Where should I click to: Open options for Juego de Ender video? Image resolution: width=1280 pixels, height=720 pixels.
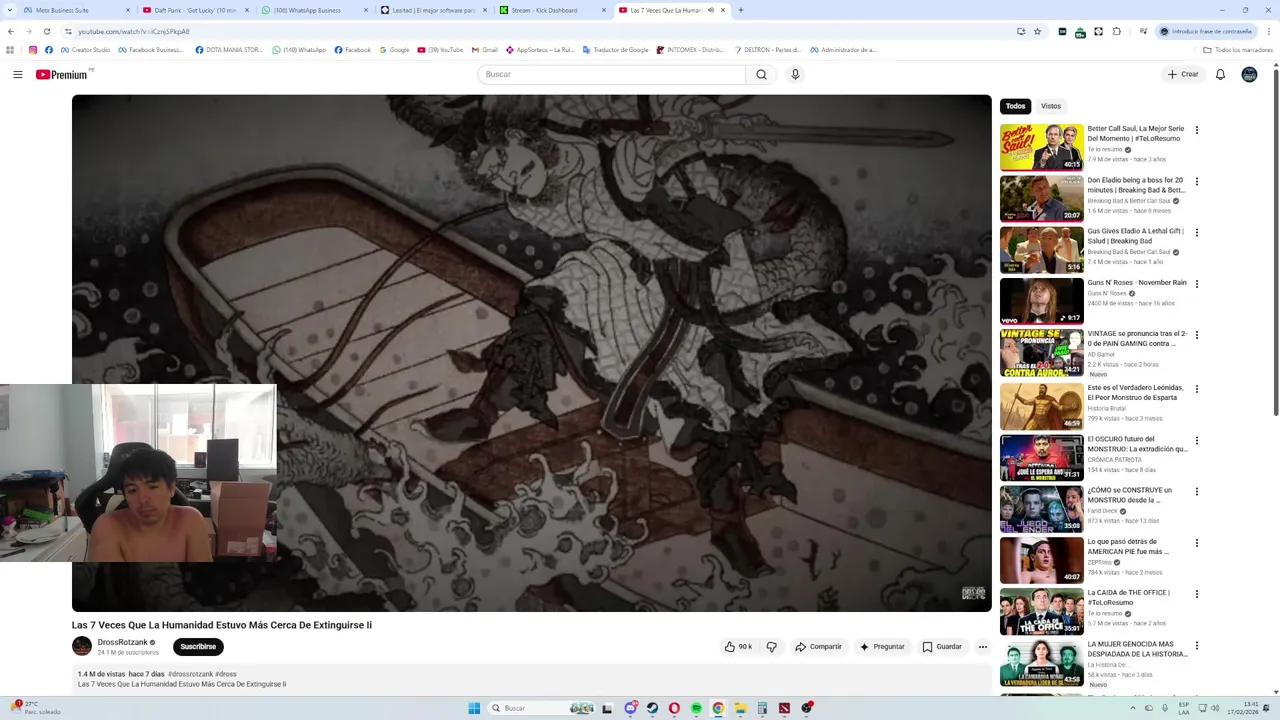(1196, 492)
